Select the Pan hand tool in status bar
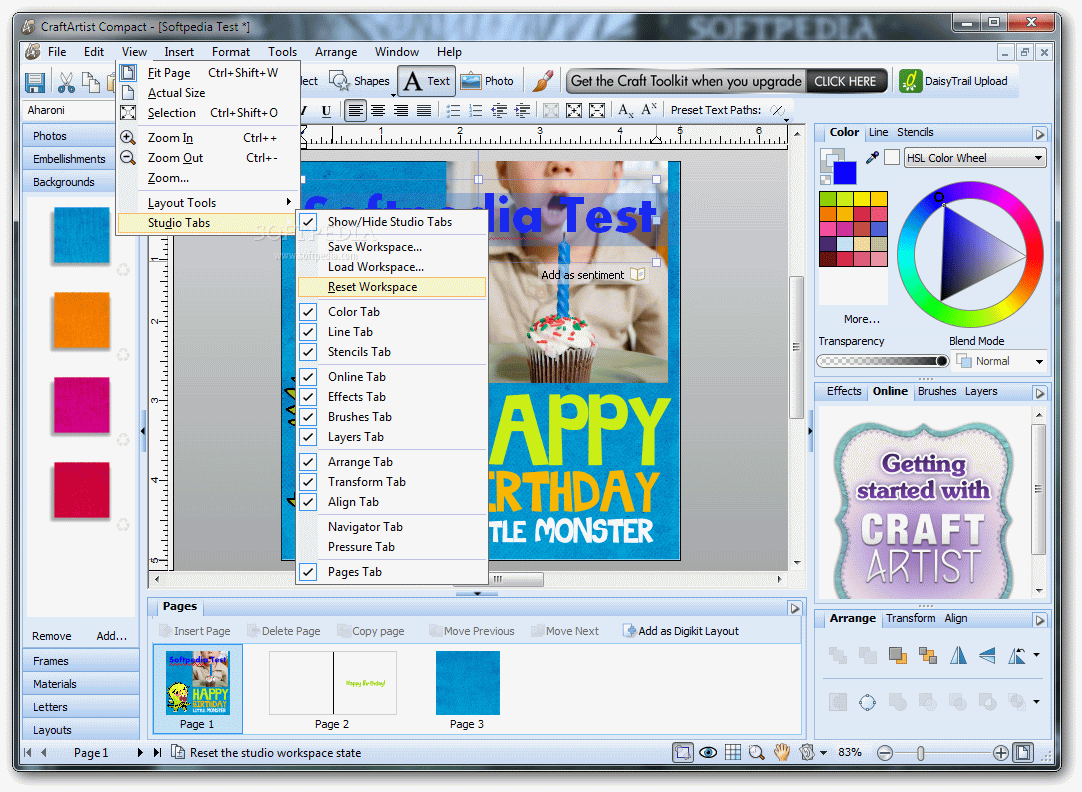The image size is (1082, 792). click(x=781, y=753)
